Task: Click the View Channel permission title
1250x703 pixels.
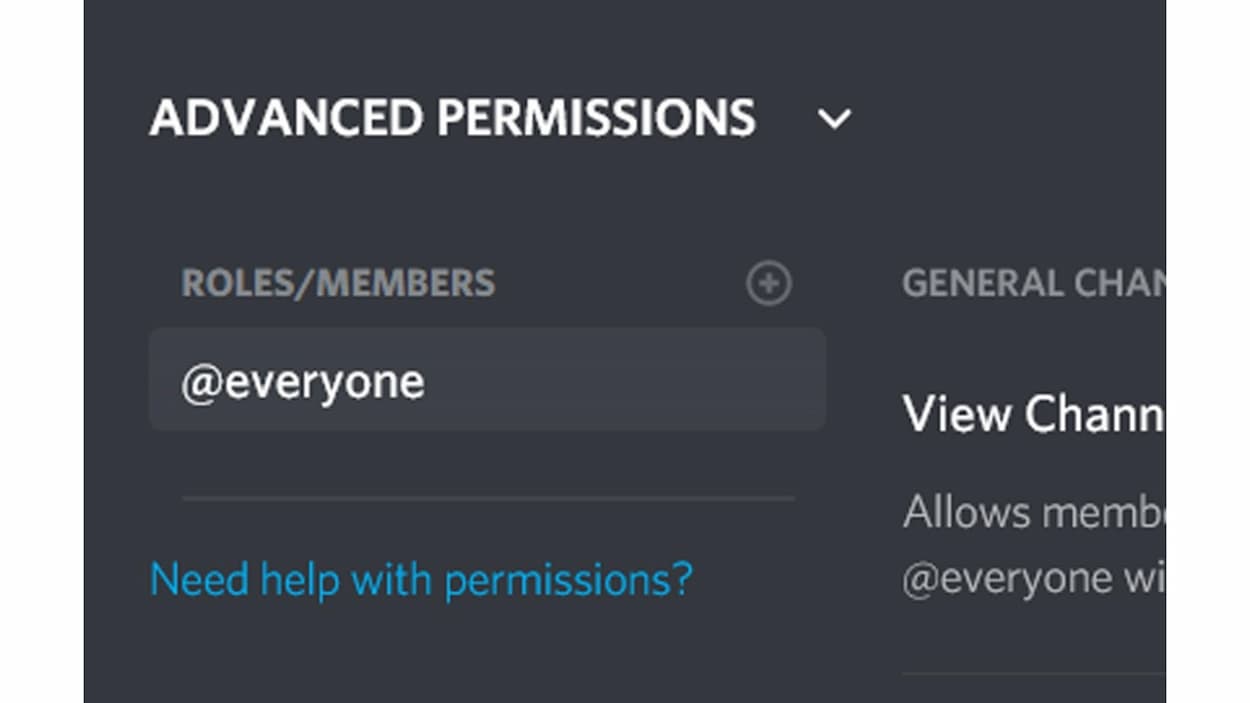Action: pos(1032,413)
